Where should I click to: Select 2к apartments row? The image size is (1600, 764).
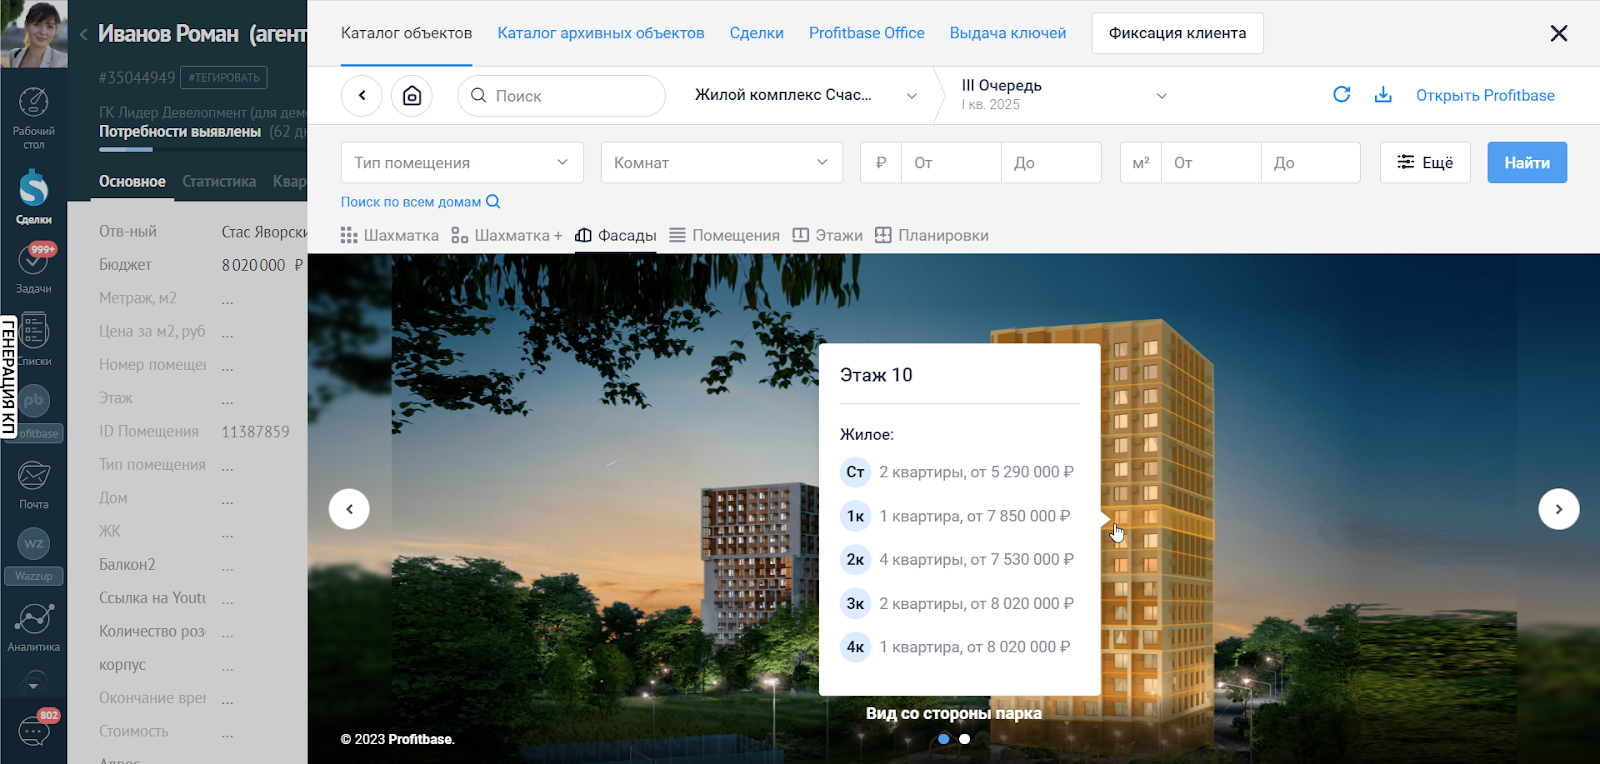pyautogui.click(x=958, y=559)
